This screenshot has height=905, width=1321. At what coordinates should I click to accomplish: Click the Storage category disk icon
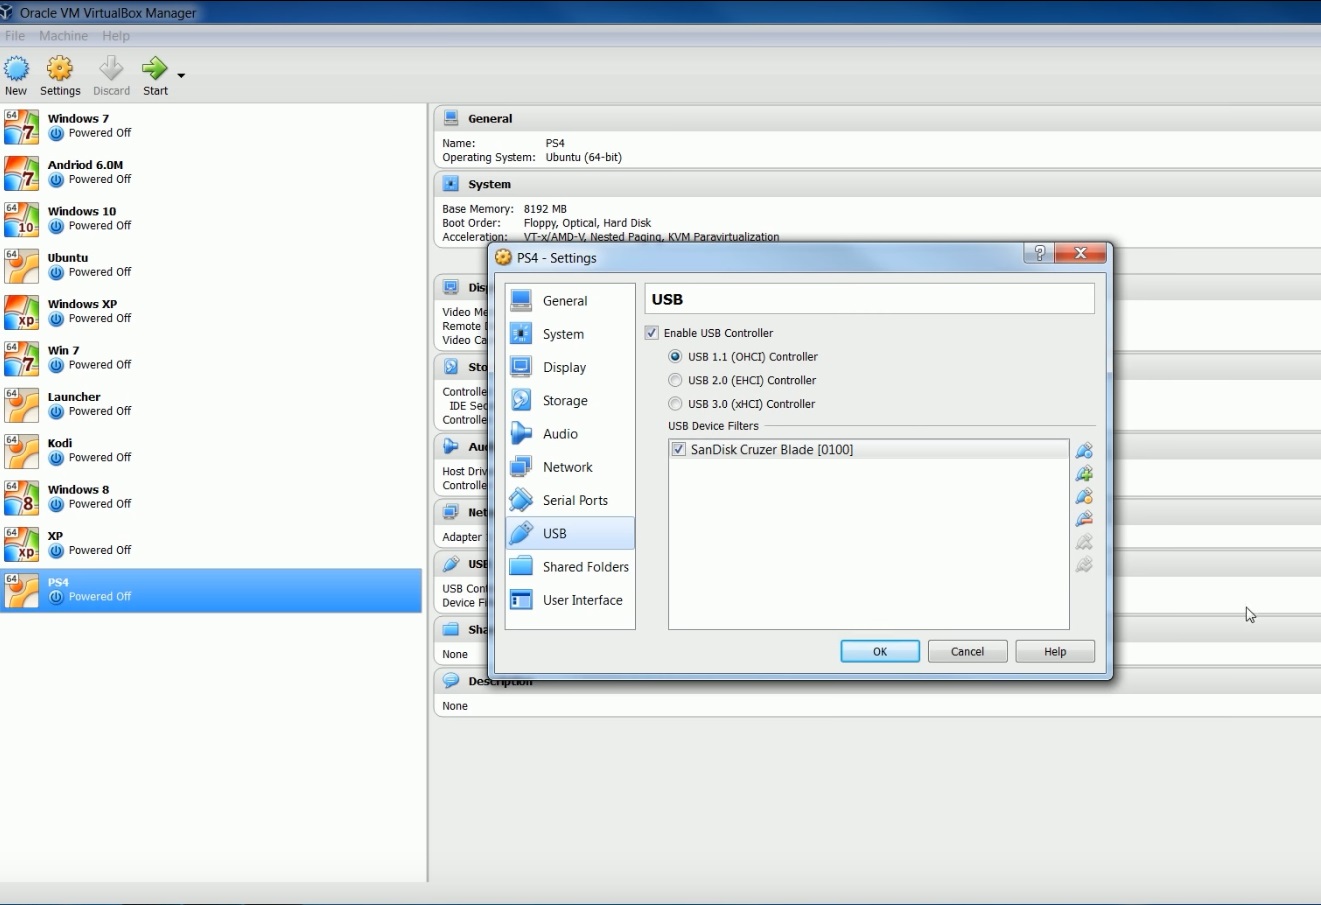point(521,400)
